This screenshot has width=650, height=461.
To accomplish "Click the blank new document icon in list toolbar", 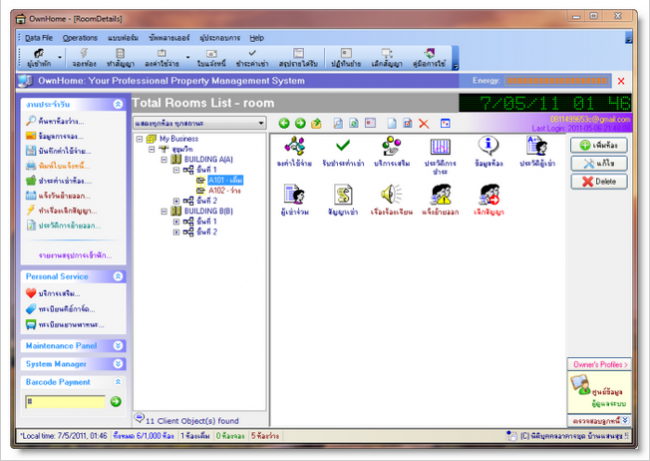I will click(x=392, y=123).
